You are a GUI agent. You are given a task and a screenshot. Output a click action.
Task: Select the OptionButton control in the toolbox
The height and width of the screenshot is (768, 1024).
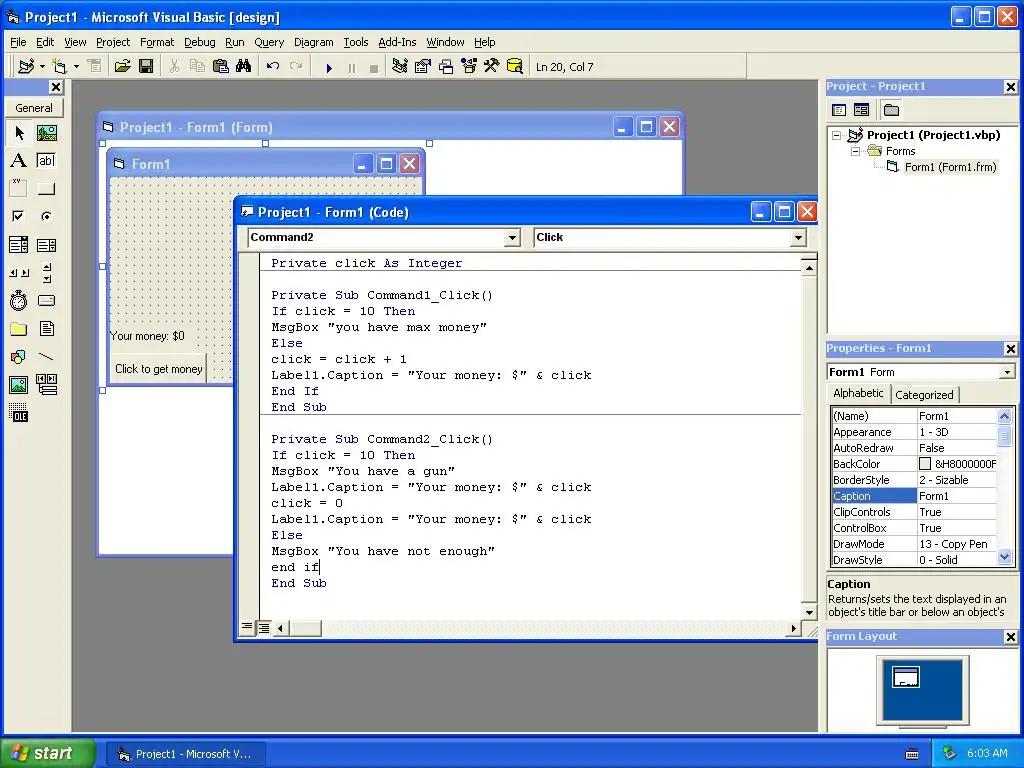[46, 216]
